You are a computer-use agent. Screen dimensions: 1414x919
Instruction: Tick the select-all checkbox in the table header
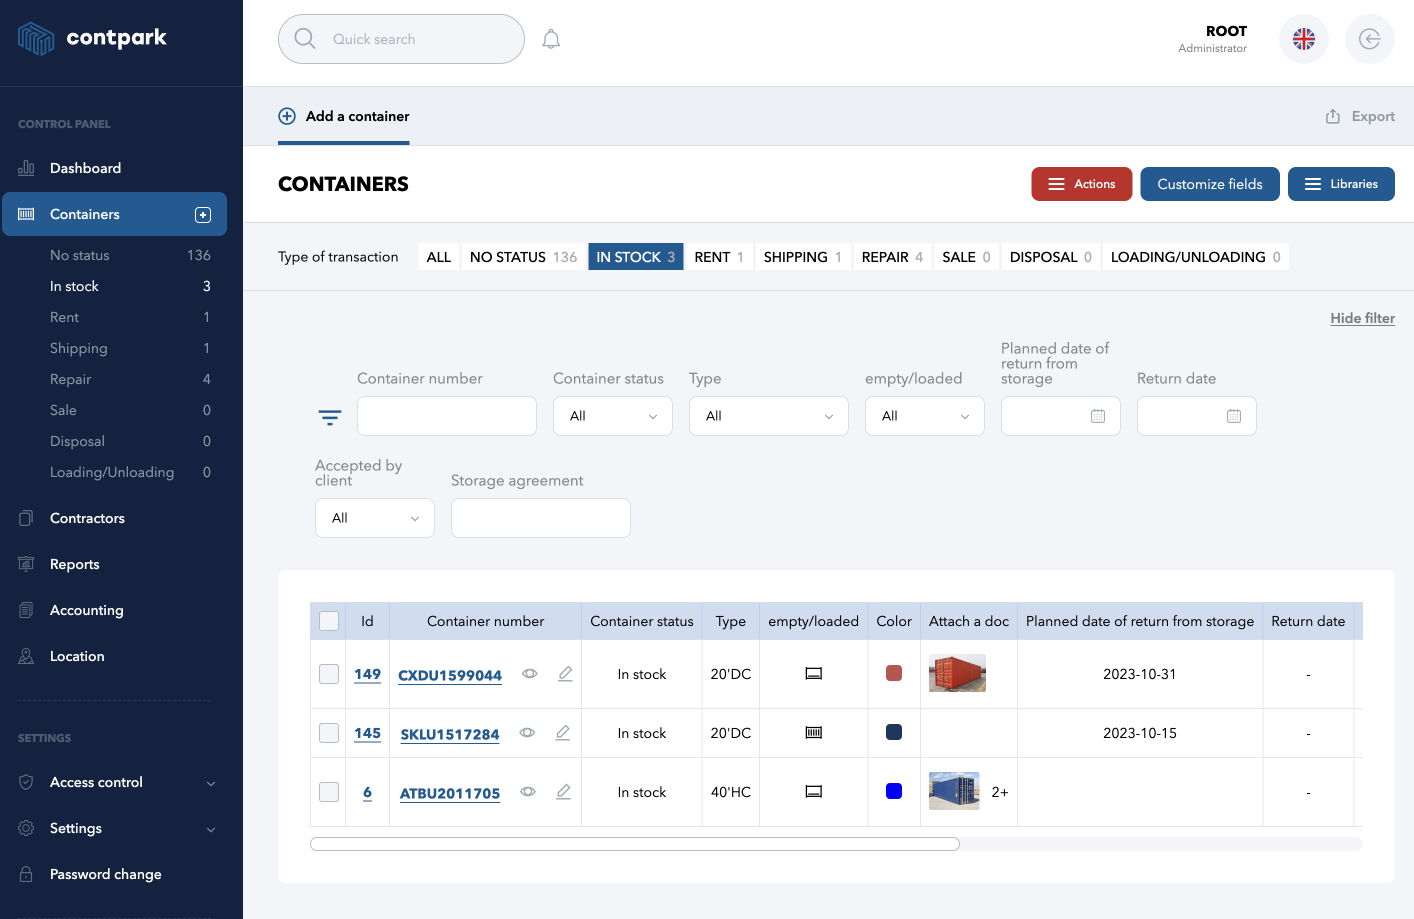pyautogui.click(x=328, y=620)
